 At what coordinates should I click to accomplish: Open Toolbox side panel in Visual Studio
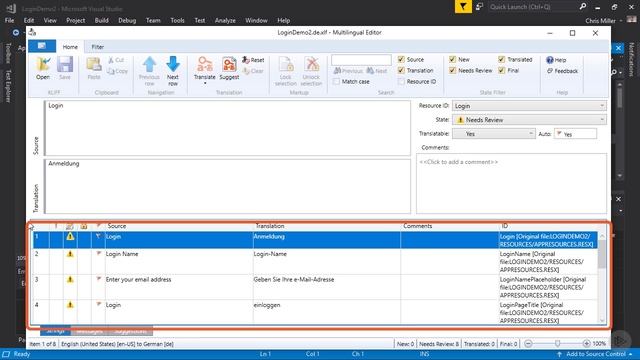tap(8, 53)
